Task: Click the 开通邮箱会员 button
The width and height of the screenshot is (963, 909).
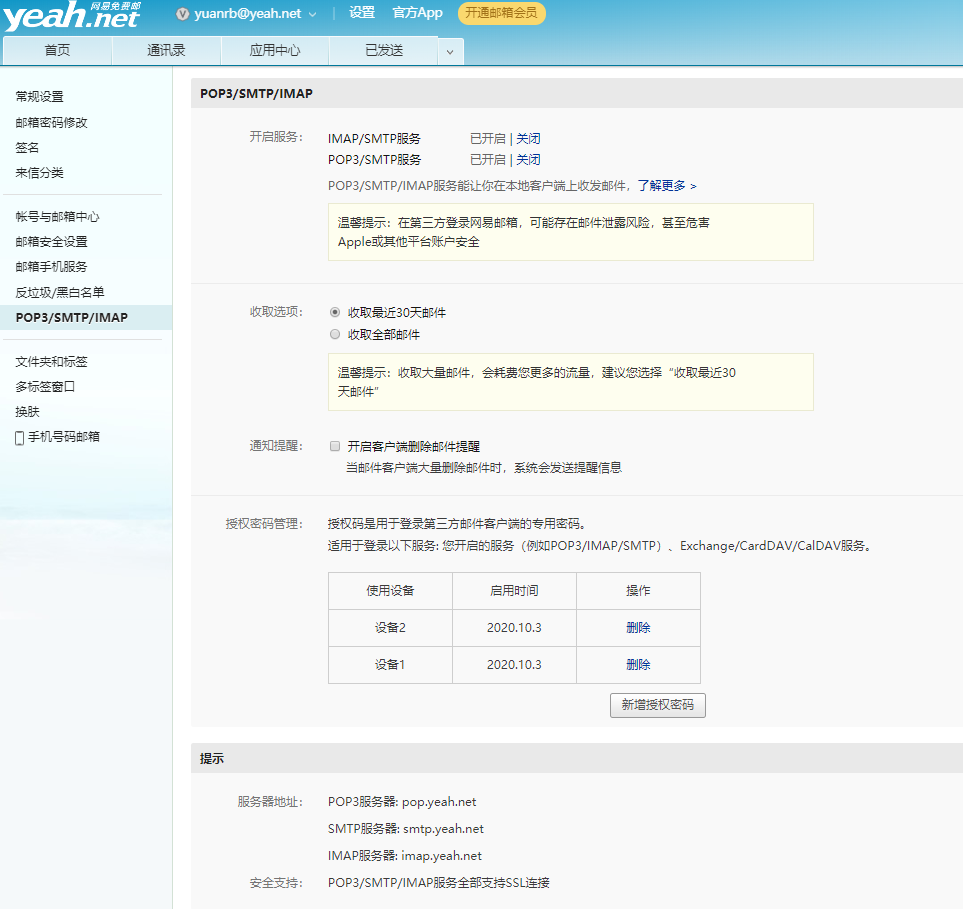Action: point(501,14)
